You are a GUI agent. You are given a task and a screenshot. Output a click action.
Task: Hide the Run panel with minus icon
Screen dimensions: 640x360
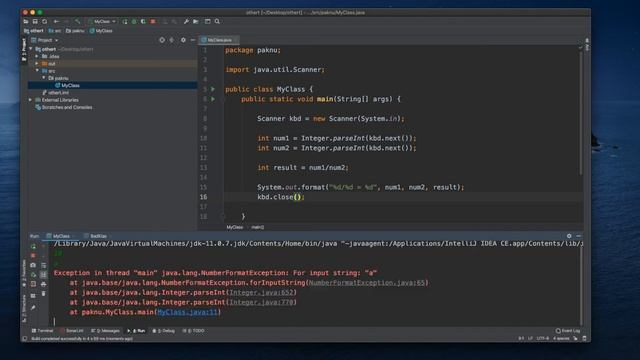point(578,236)
